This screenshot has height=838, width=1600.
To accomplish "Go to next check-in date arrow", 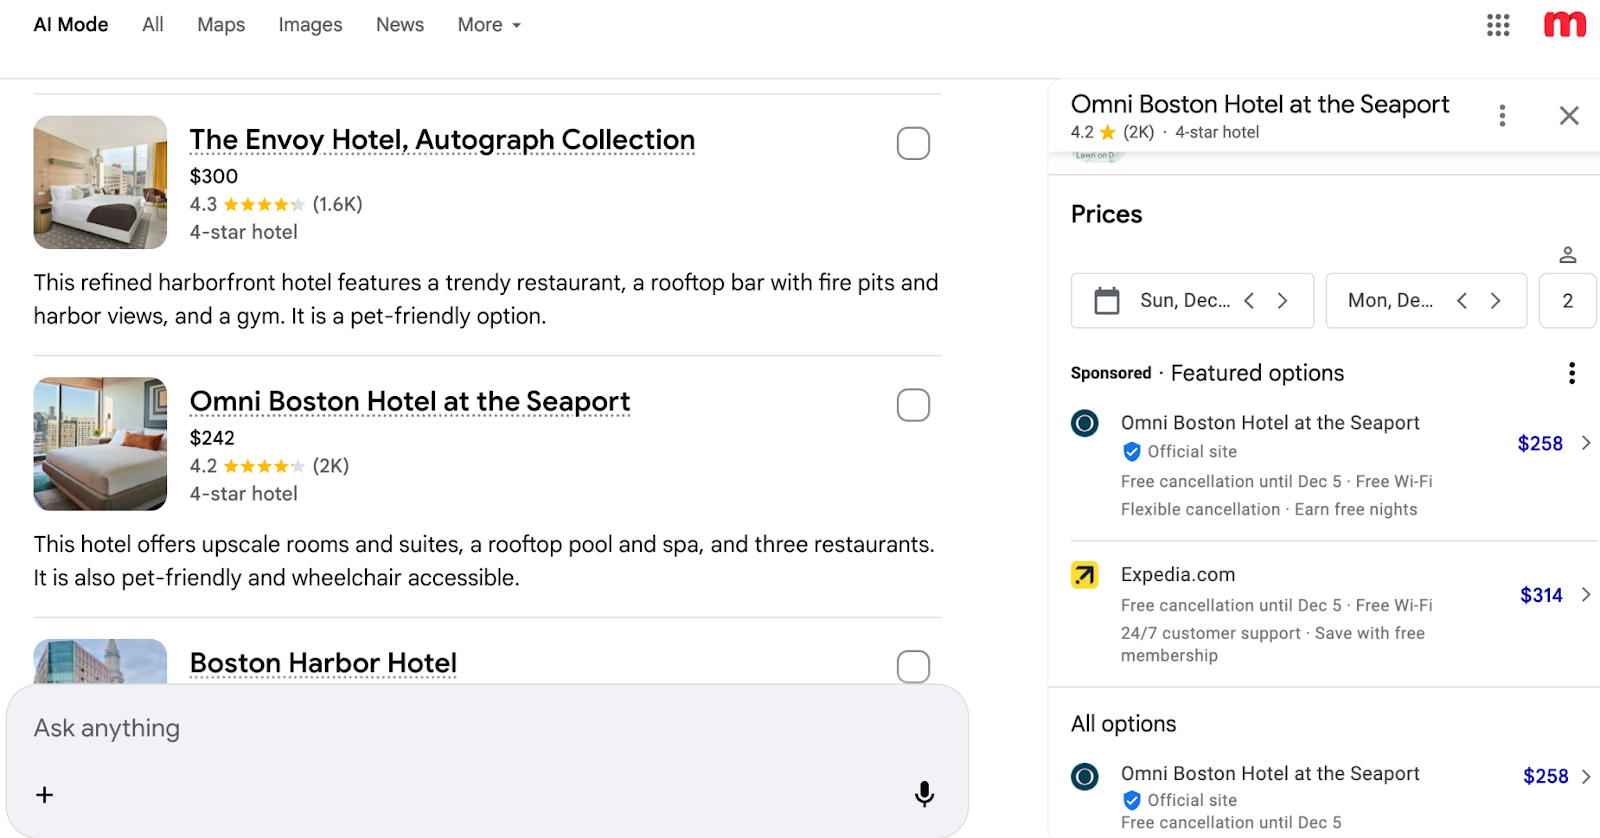I will click(1283, 301).
